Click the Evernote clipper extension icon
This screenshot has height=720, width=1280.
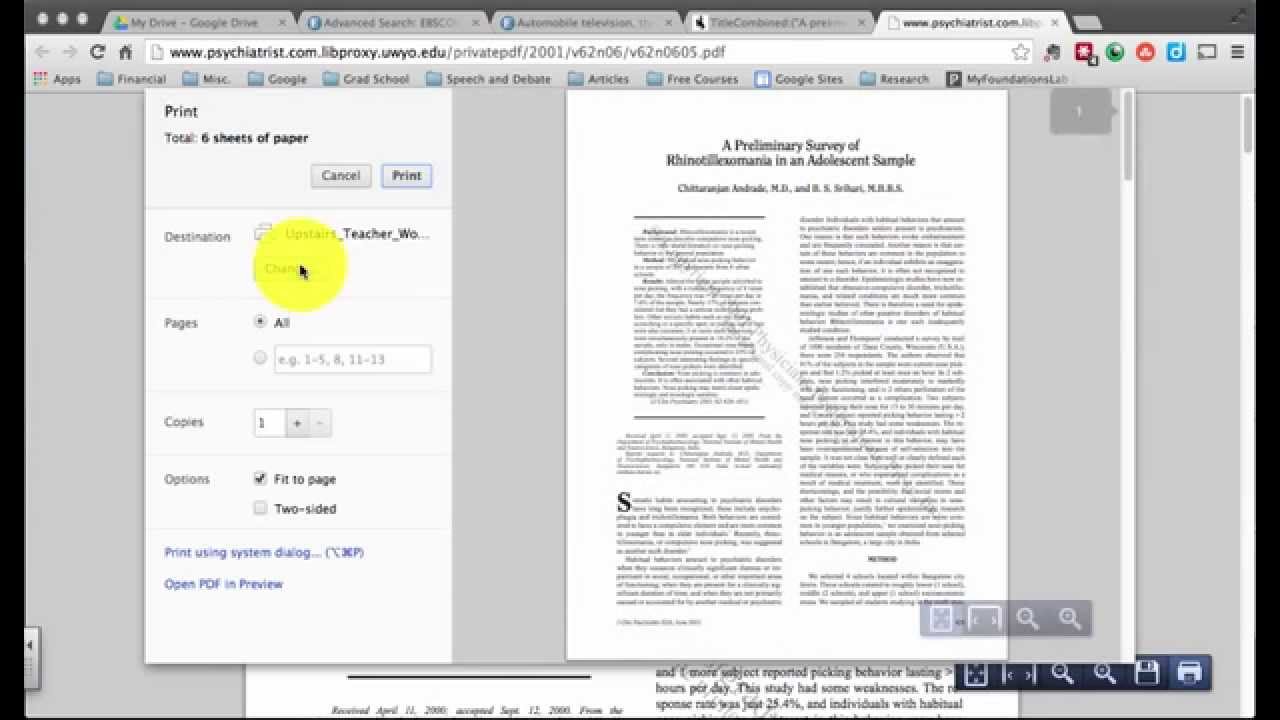(x=1052, y=52)
